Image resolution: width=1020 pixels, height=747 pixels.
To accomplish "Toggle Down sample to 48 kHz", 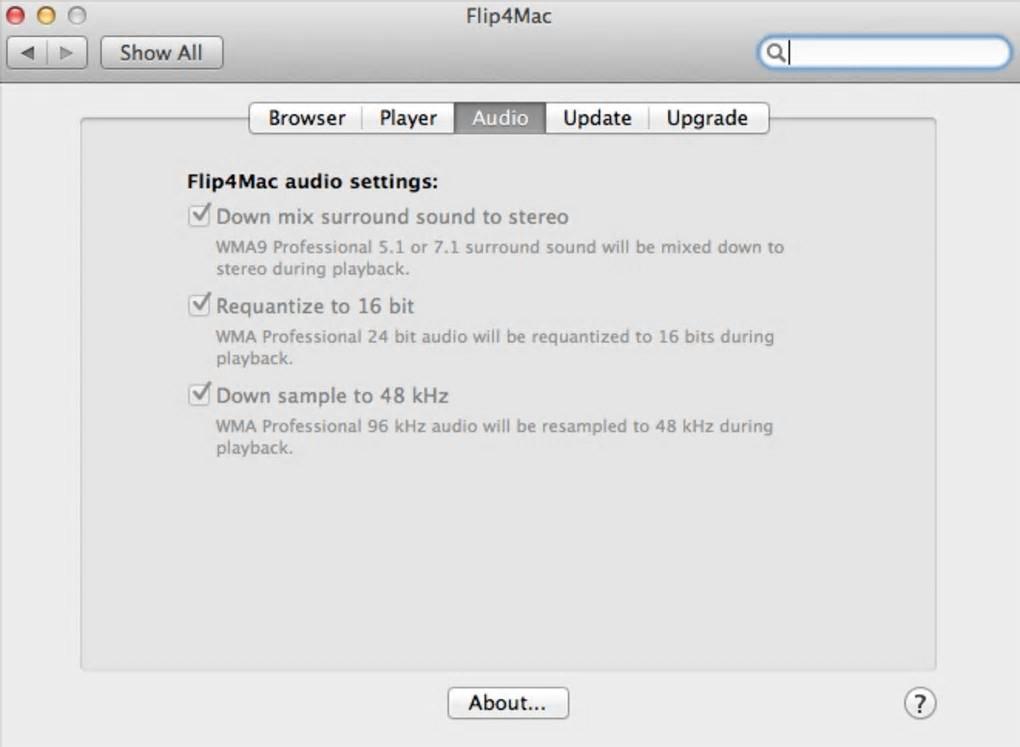I will coord(200,395).
